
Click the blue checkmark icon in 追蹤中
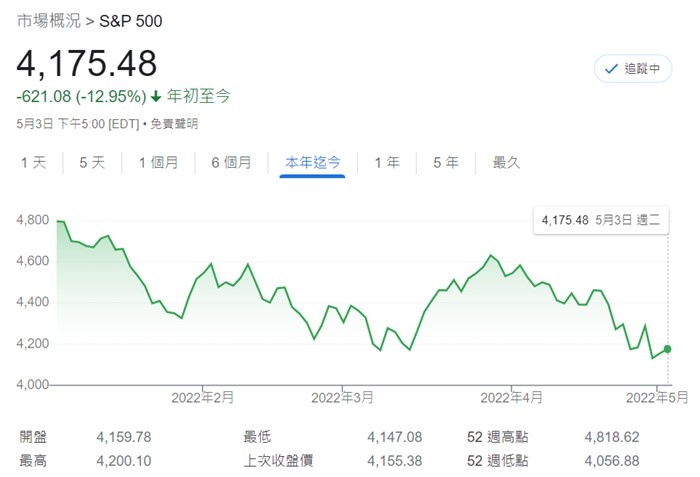click(611, 69)
